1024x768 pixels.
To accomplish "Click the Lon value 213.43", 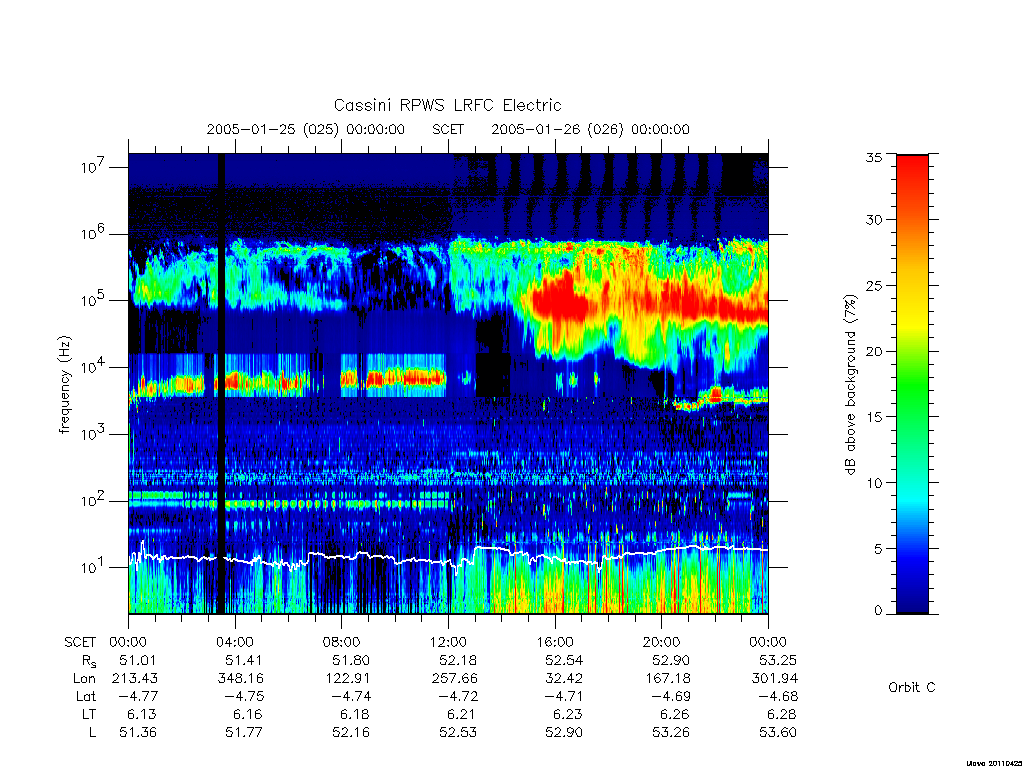I will coord(135,679).
